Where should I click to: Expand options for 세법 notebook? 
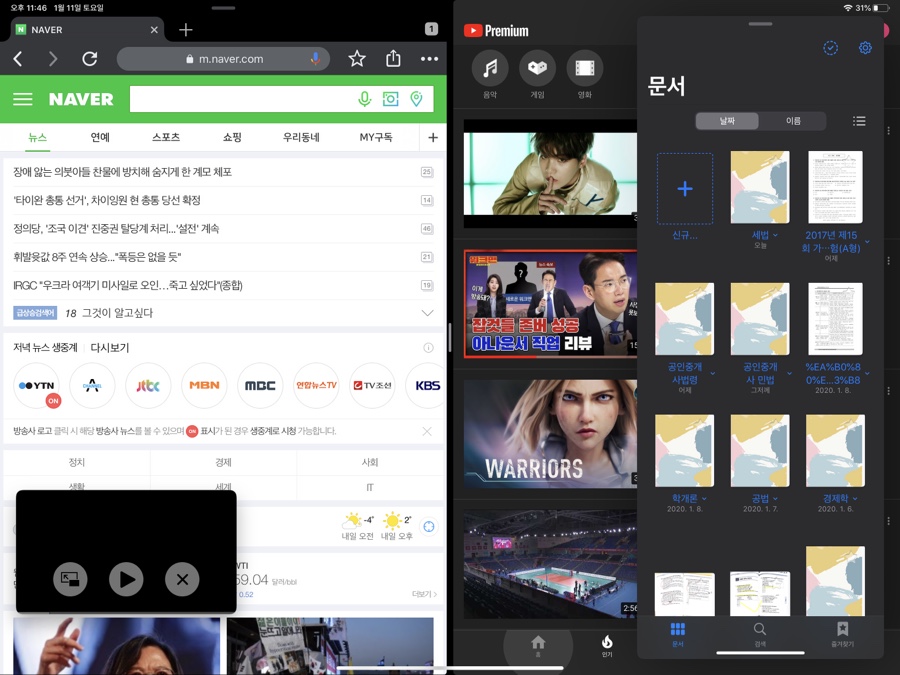point(775,235)
